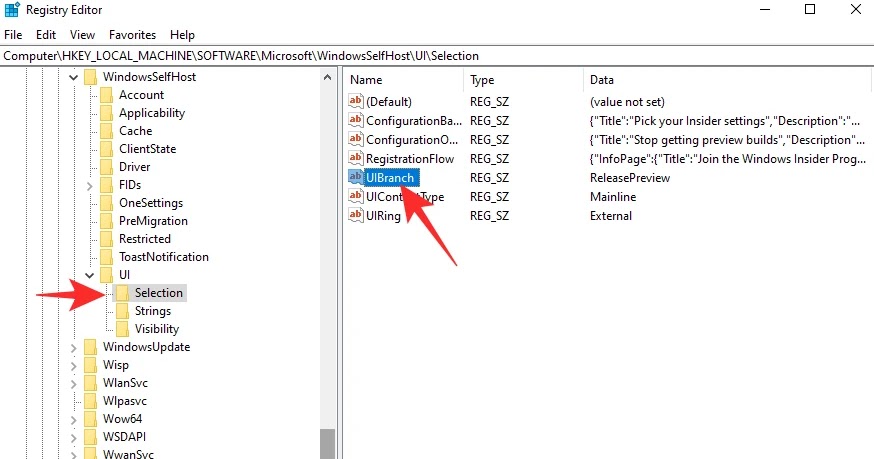This screenshot has height=459, width=874.
Task: Click the OneSettings folder icon
Action: click(106, 203)
